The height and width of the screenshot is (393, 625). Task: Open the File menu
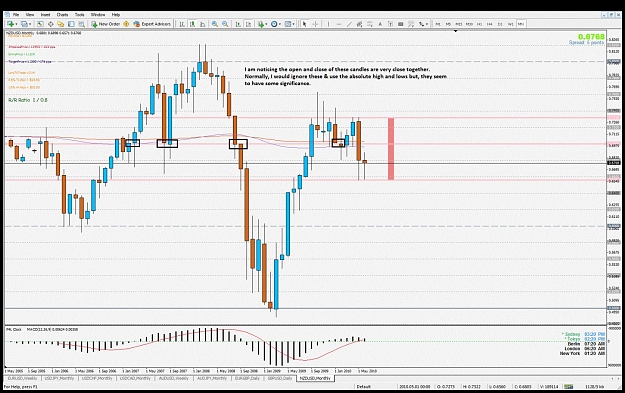pyautogui.click(x=16, y=15)
